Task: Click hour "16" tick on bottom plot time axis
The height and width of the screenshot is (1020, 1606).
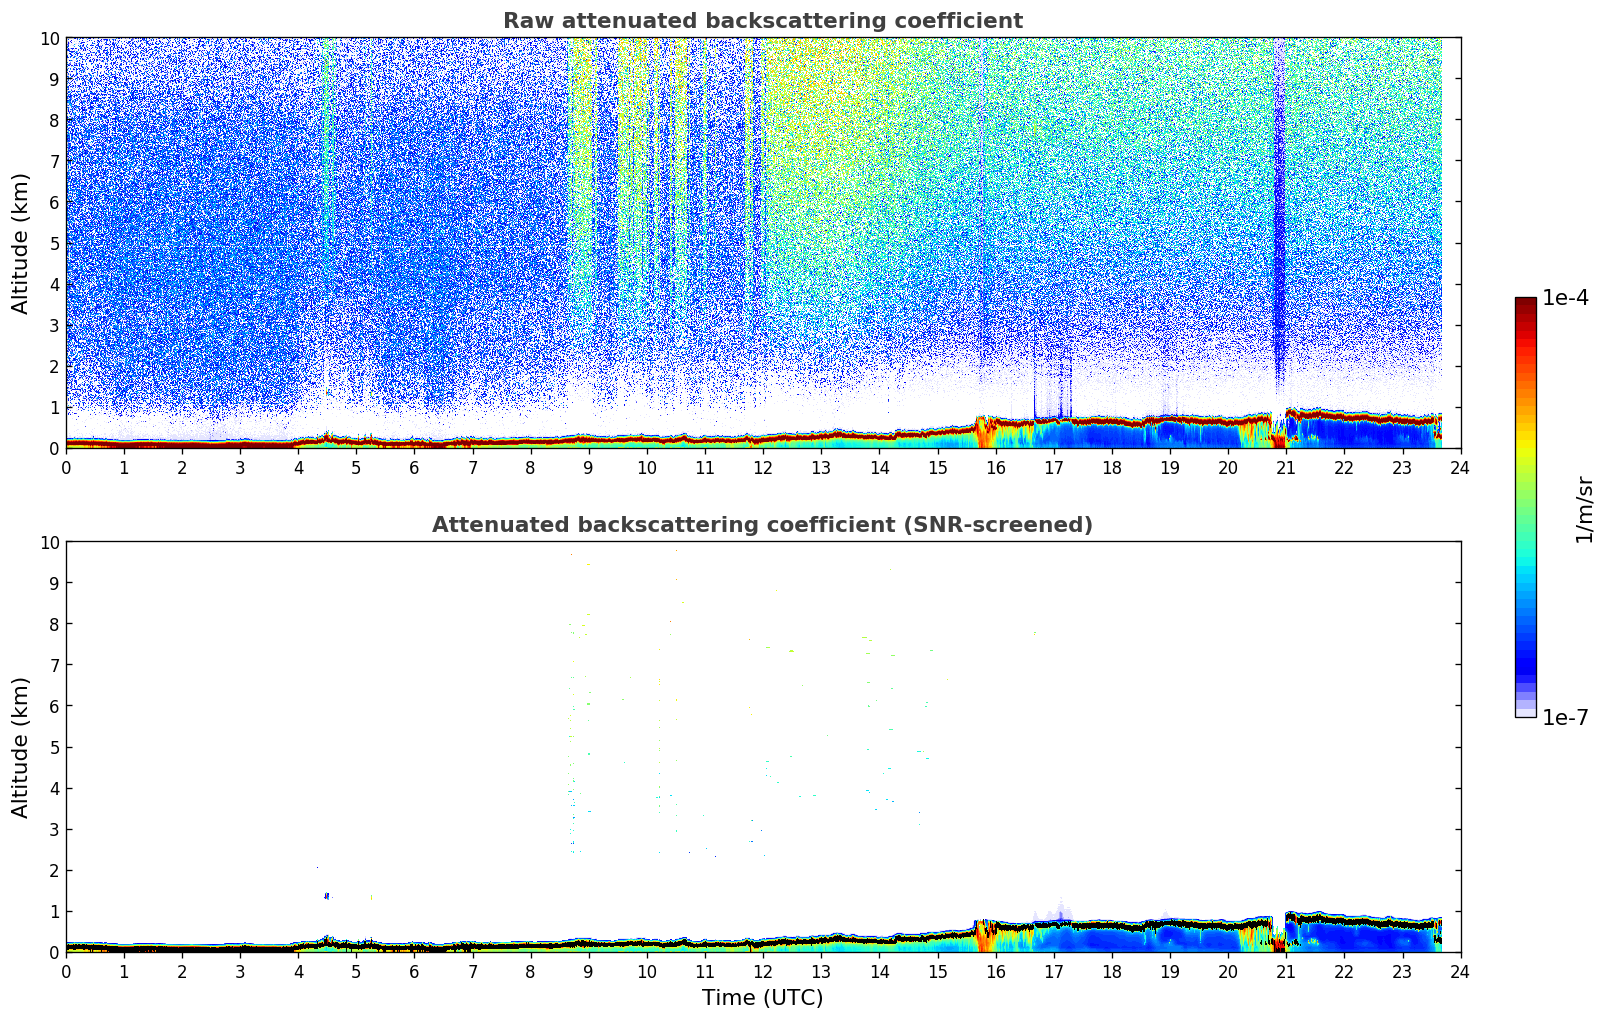Action: [995, 971]
